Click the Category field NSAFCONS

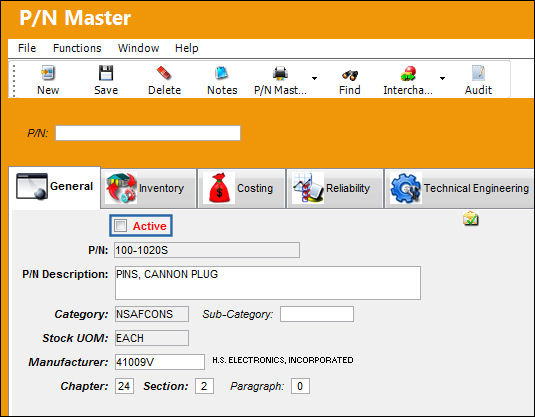152,314
